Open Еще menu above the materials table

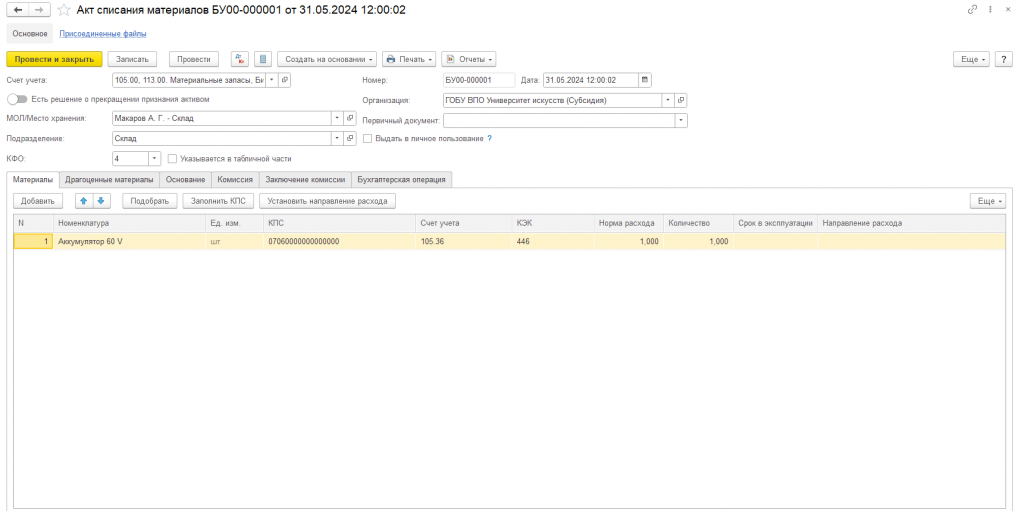click(x=987, y=201)
